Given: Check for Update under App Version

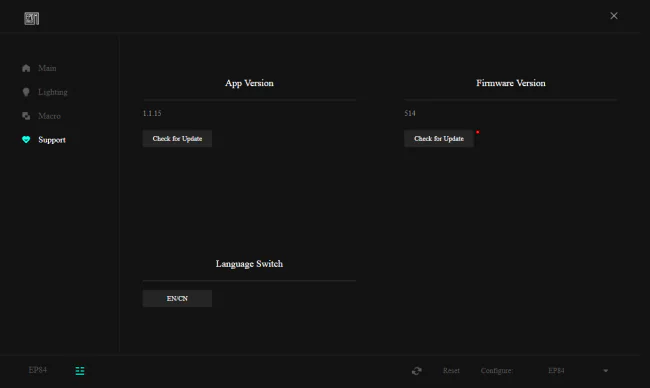Looking at the screenshot, I should click(177, 138).
